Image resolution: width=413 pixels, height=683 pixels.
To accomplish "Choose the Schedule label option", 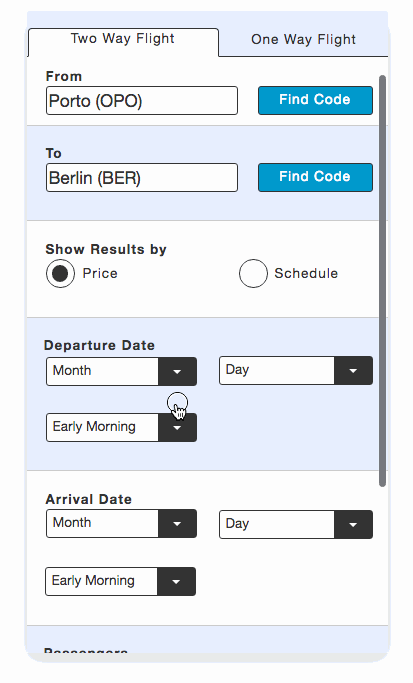I will pyautogui.click(x=306, y=274).
